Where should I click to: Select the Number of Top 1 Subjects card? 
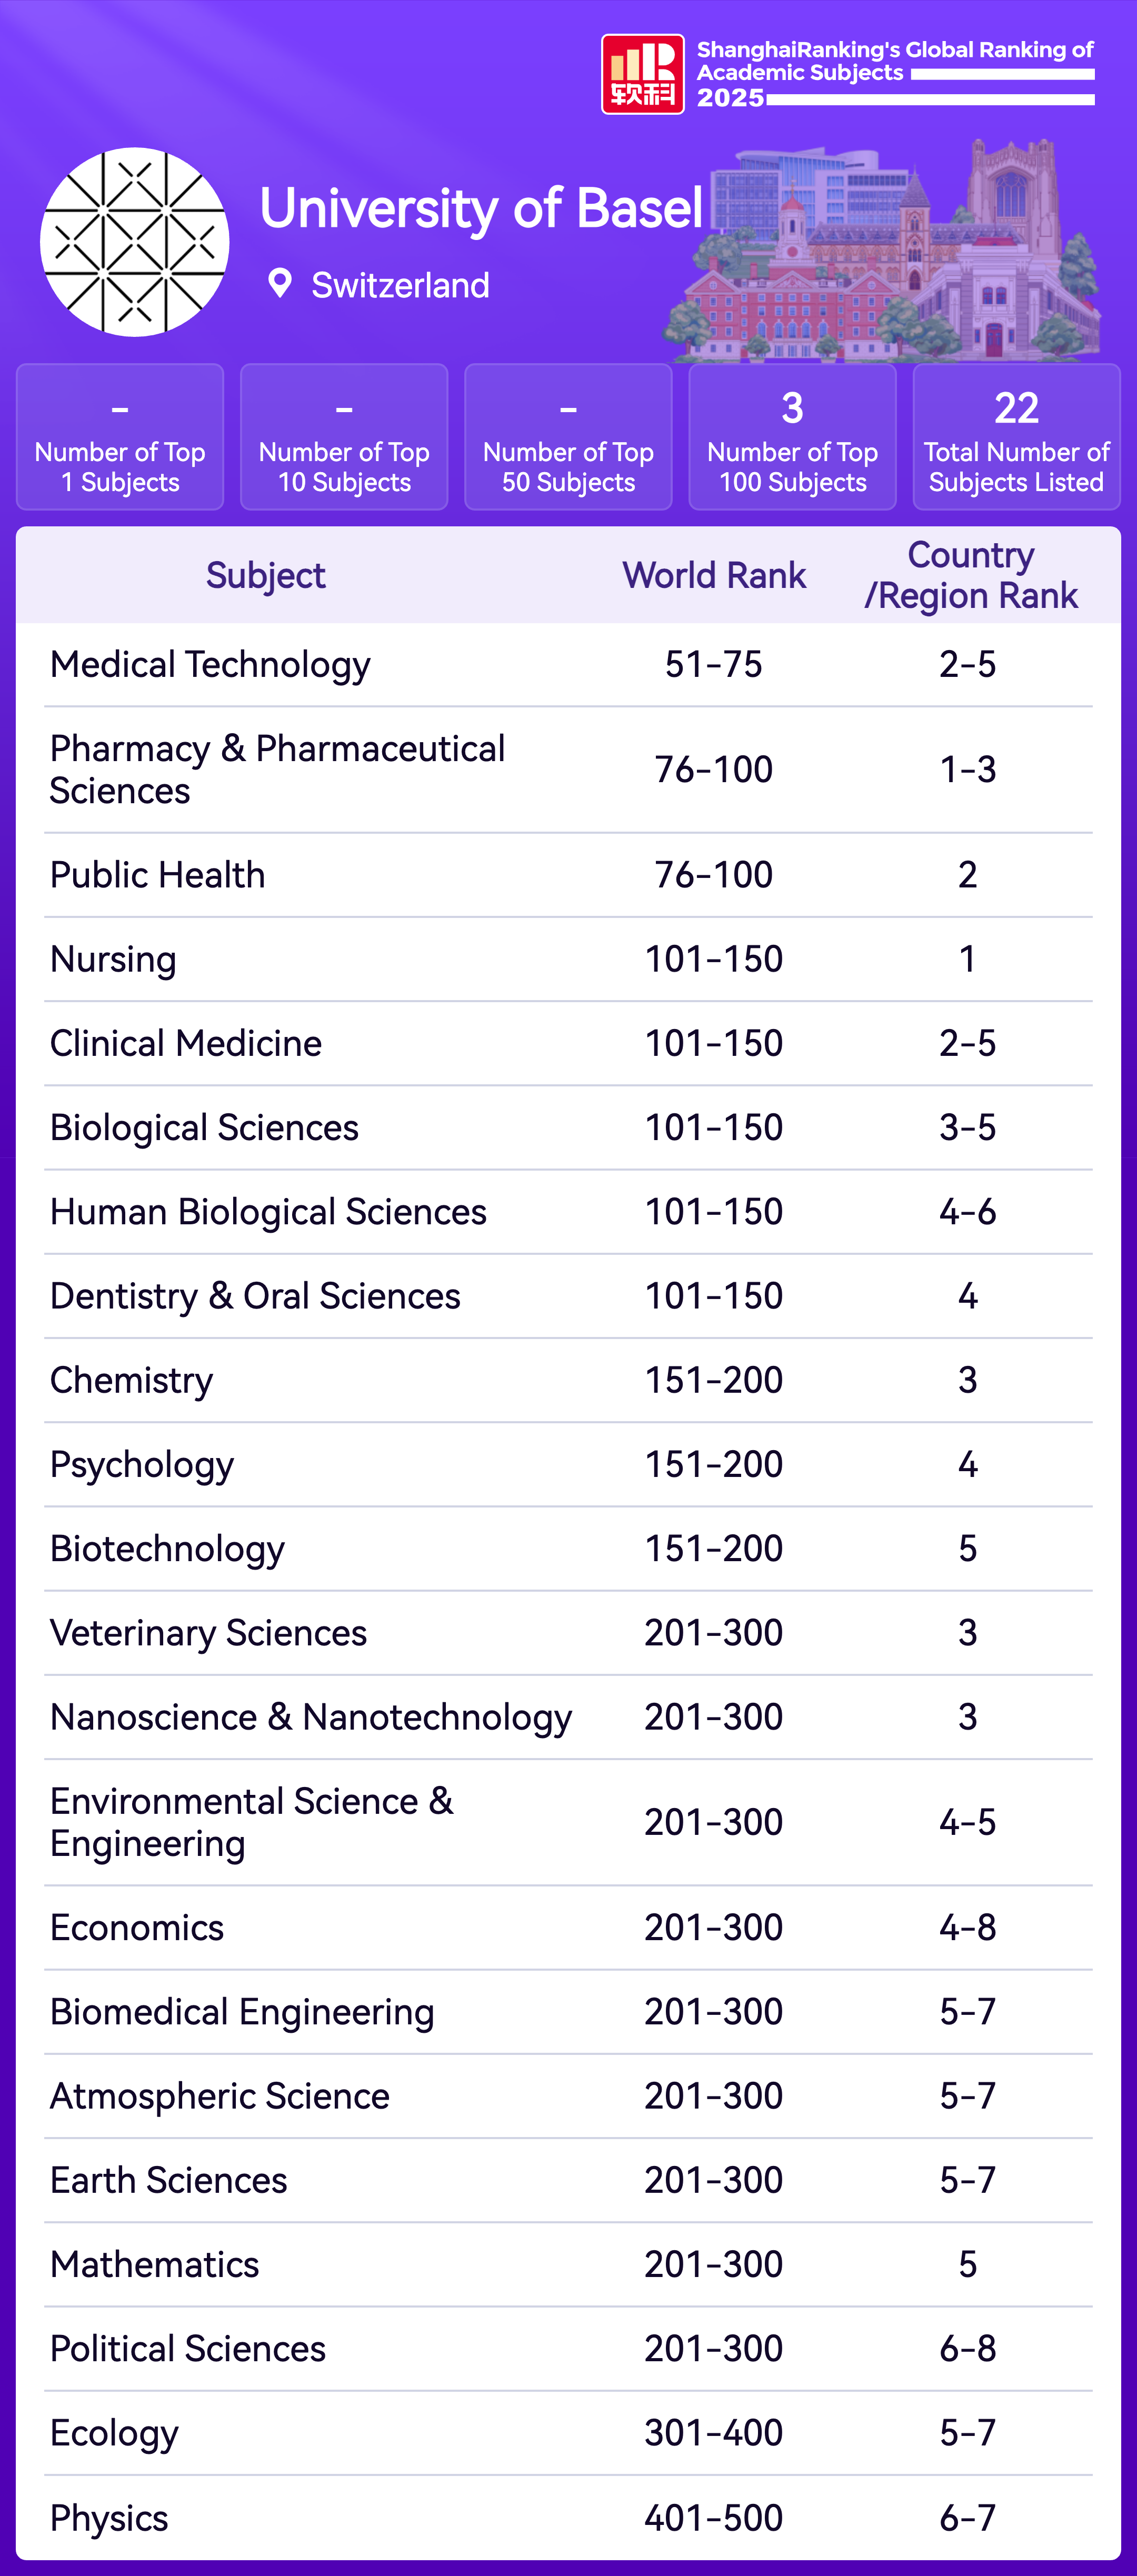120,437
